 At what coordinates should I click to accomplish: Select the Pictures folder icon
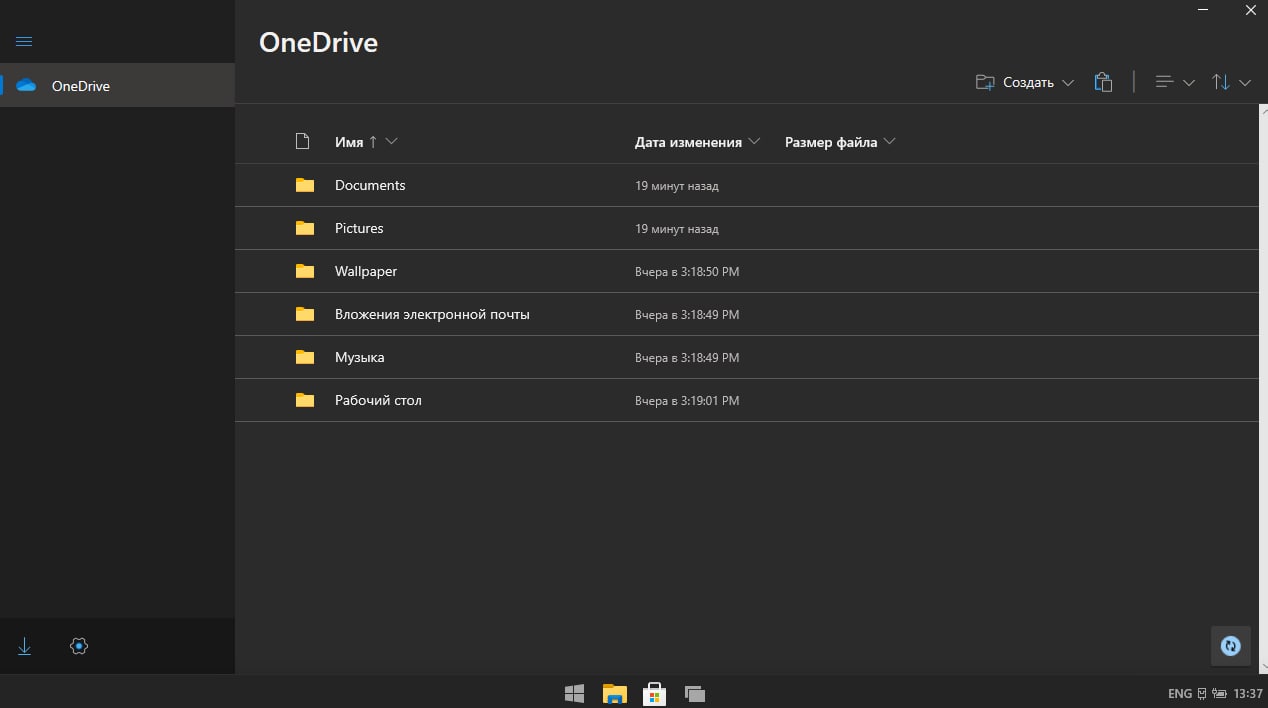305,228
